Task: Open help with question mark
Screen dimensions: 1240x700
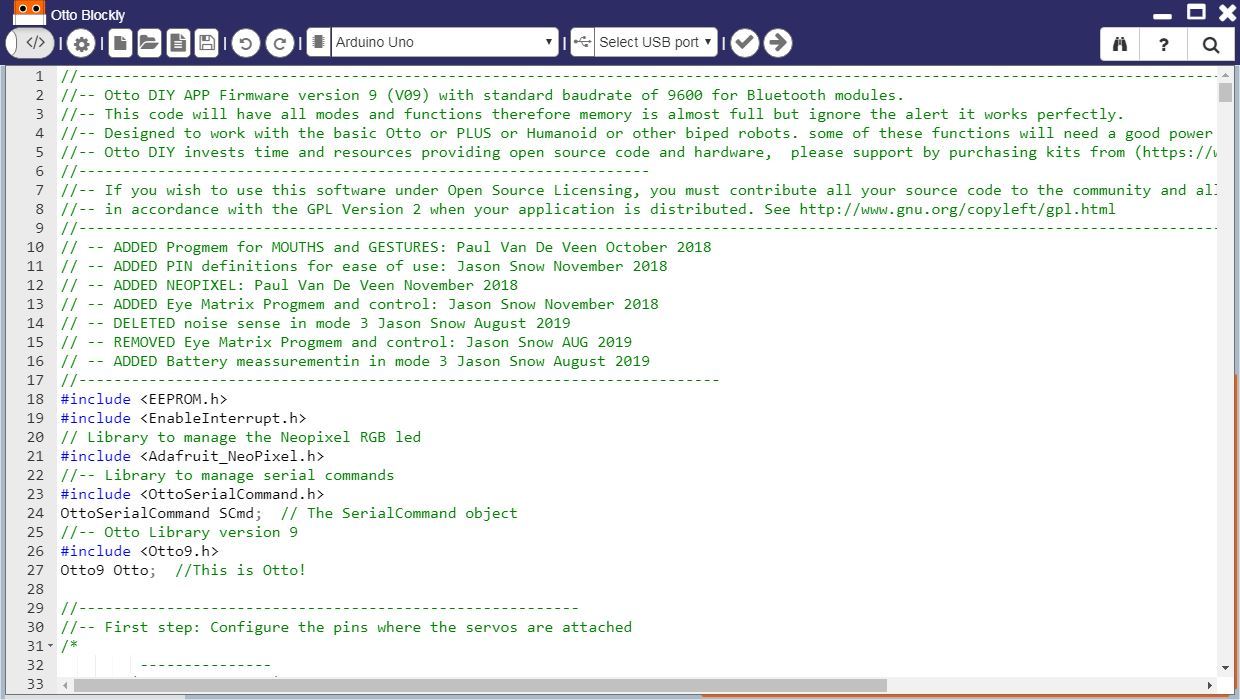Action: pos(1164,44)
